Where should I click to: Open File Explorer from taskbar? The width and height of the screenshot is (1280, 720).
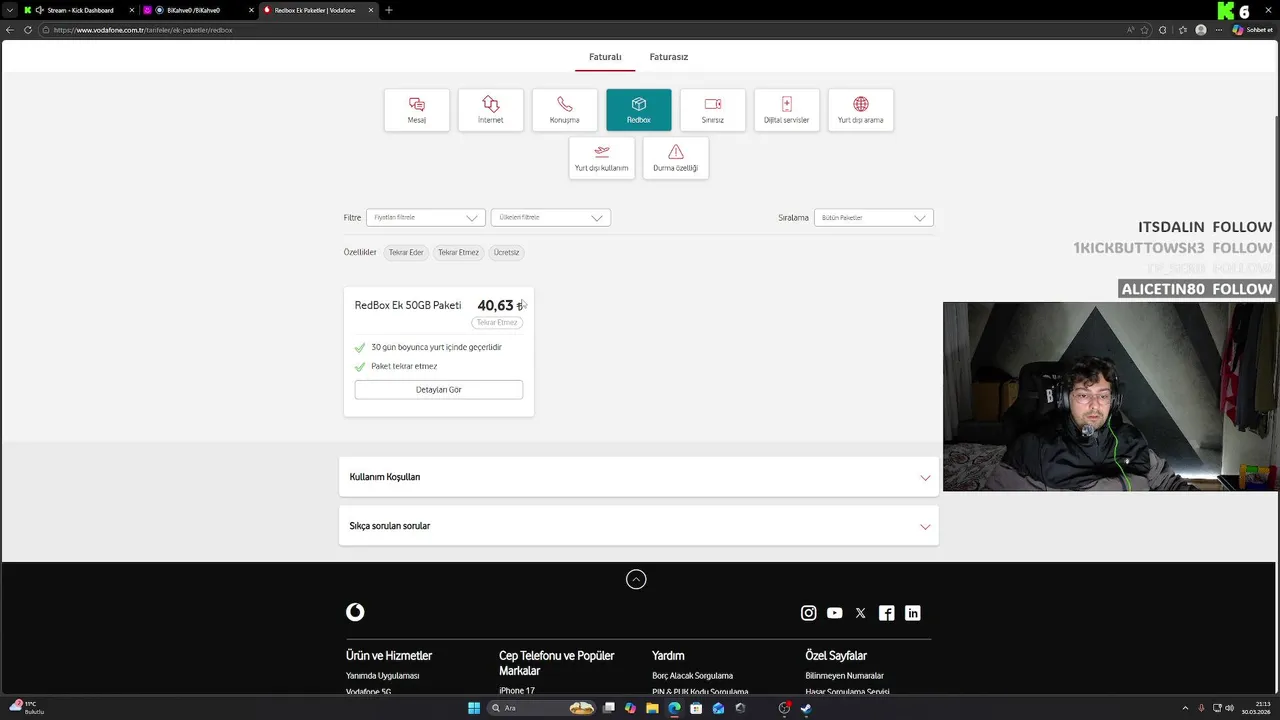click(652, 708)
